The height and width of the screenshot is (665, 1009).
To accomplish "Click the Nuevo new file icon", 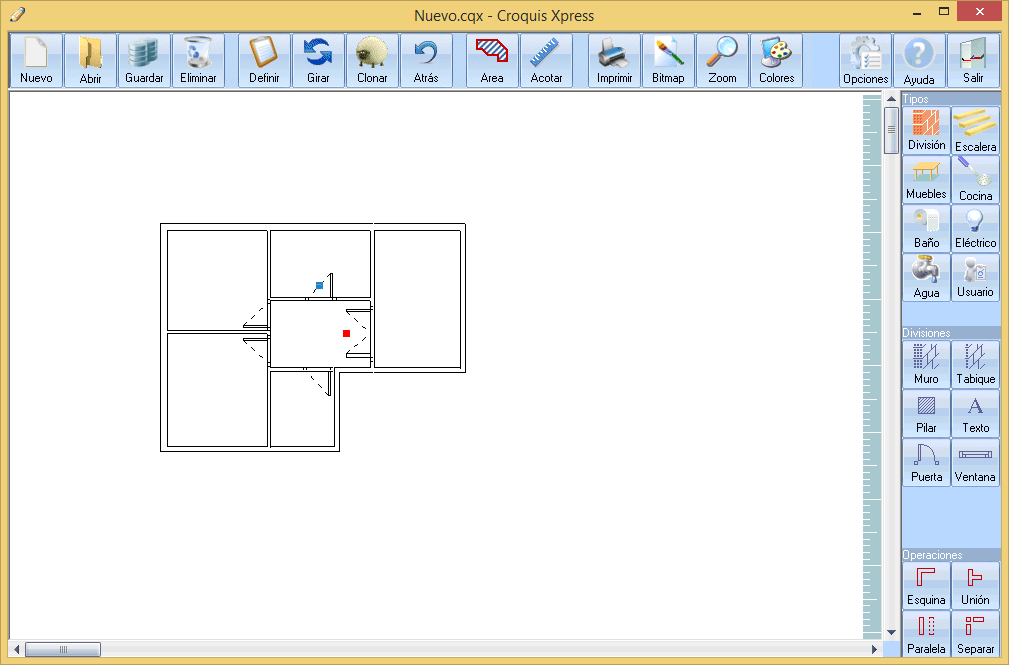I will coord(36,61).
